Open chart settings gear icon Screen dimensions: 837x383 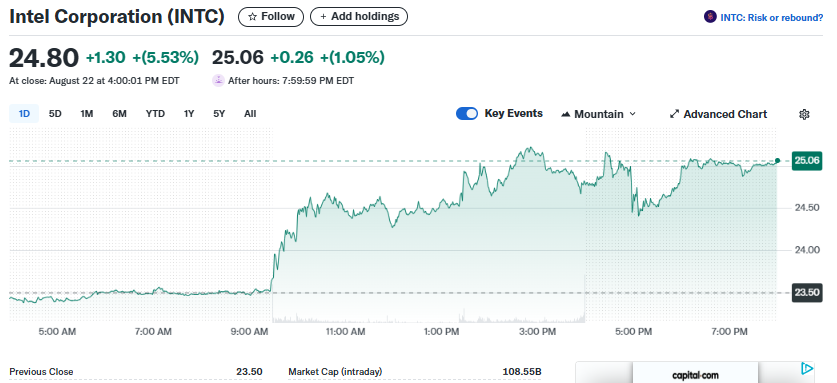pyautogui.click(x=804, y=114)
